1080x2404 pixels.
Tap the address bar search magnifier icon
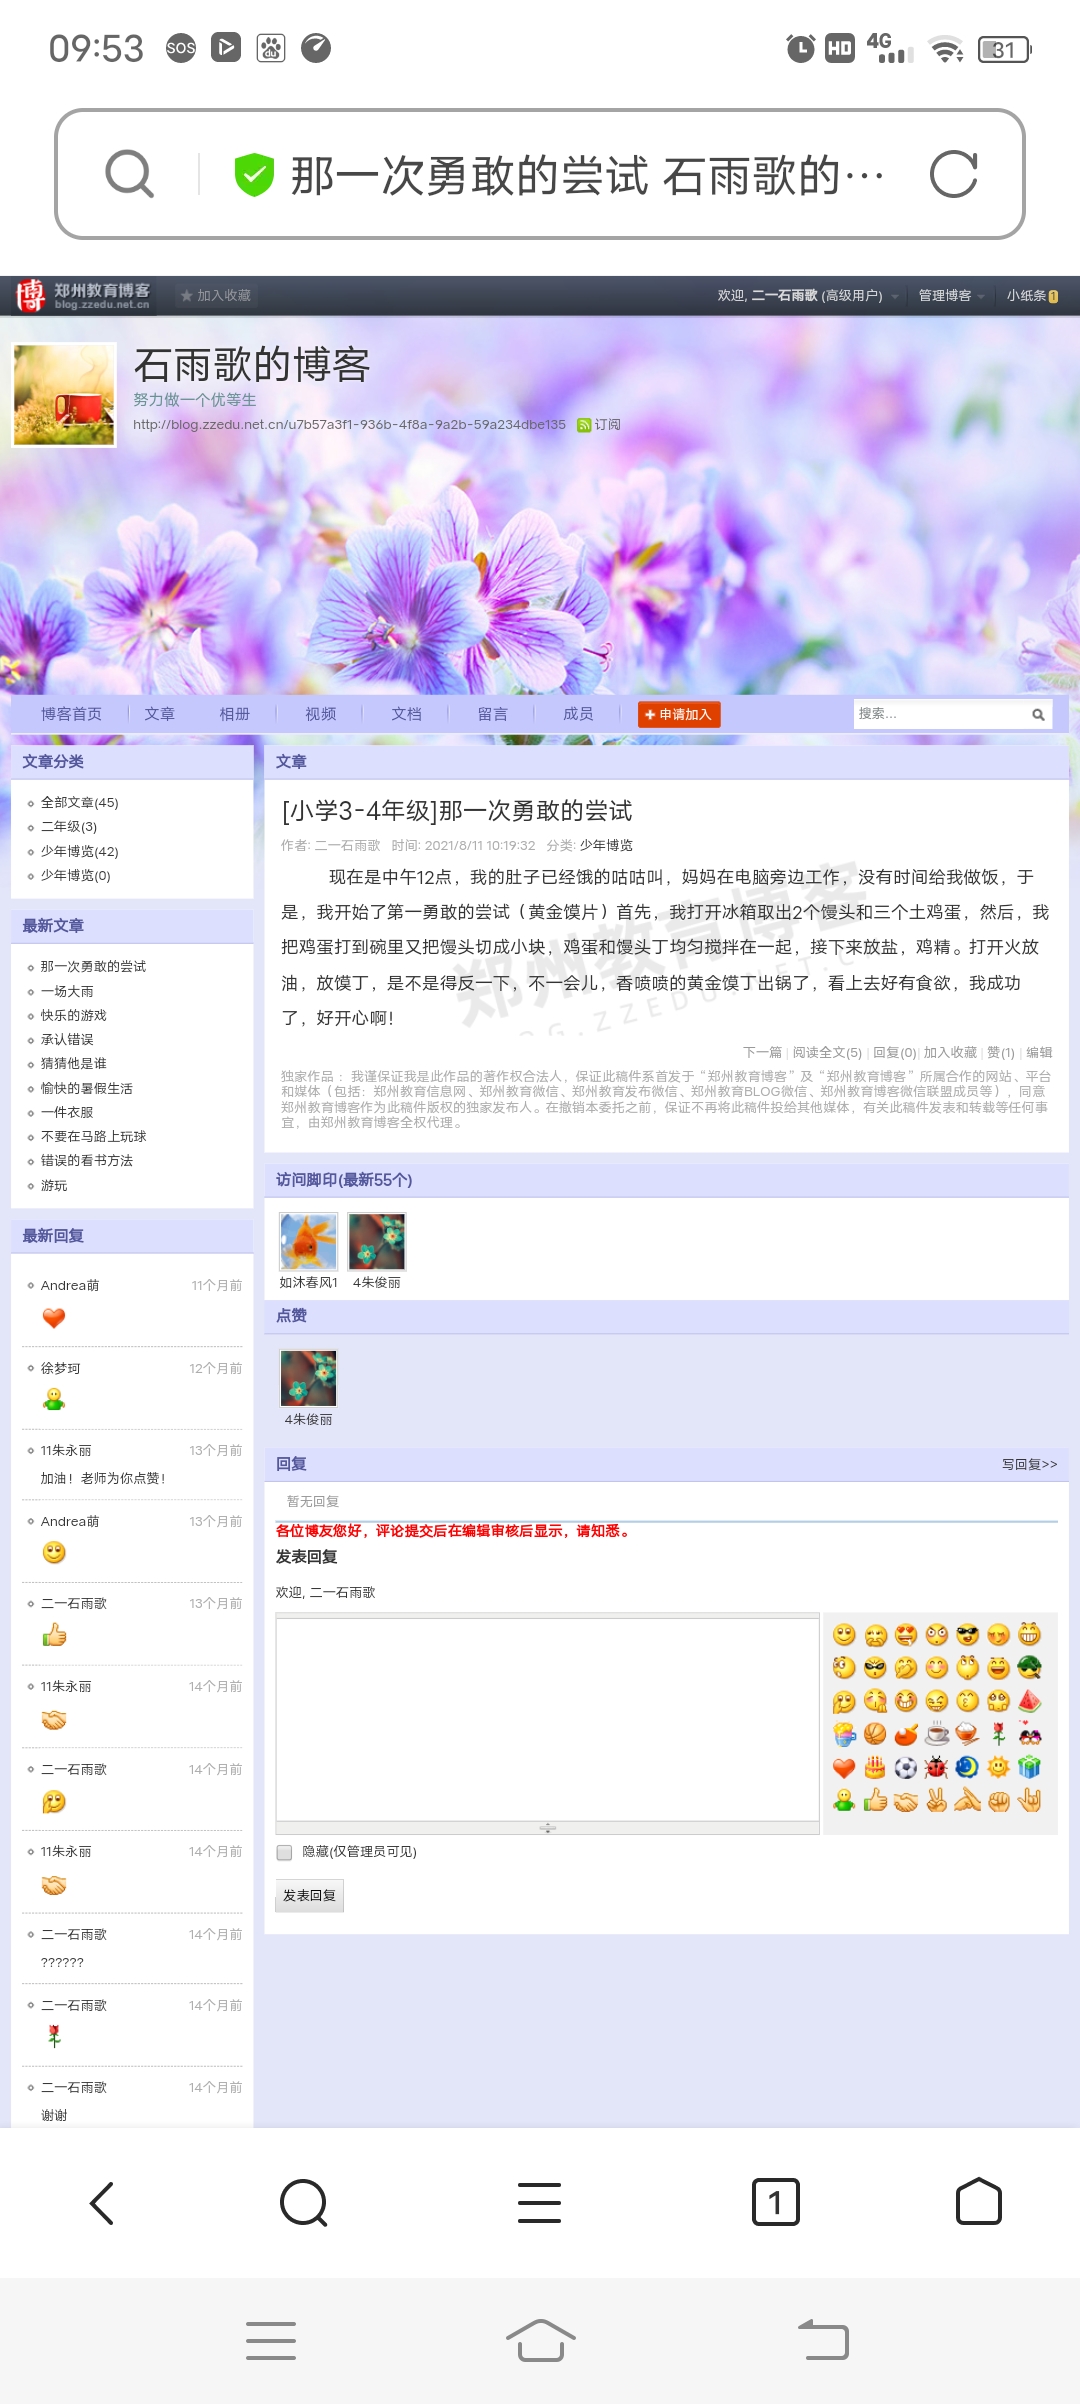pos(130,175)
